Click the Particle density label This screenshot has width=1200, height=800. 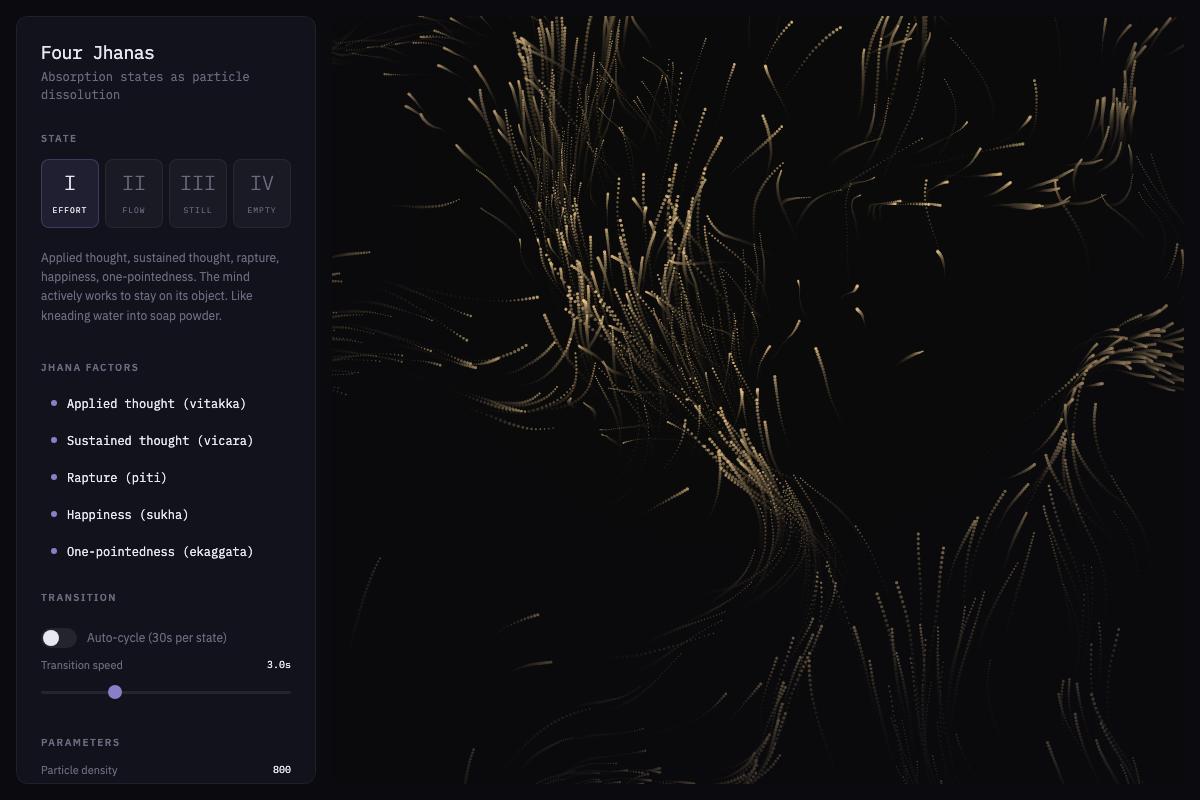click(79, 770)
